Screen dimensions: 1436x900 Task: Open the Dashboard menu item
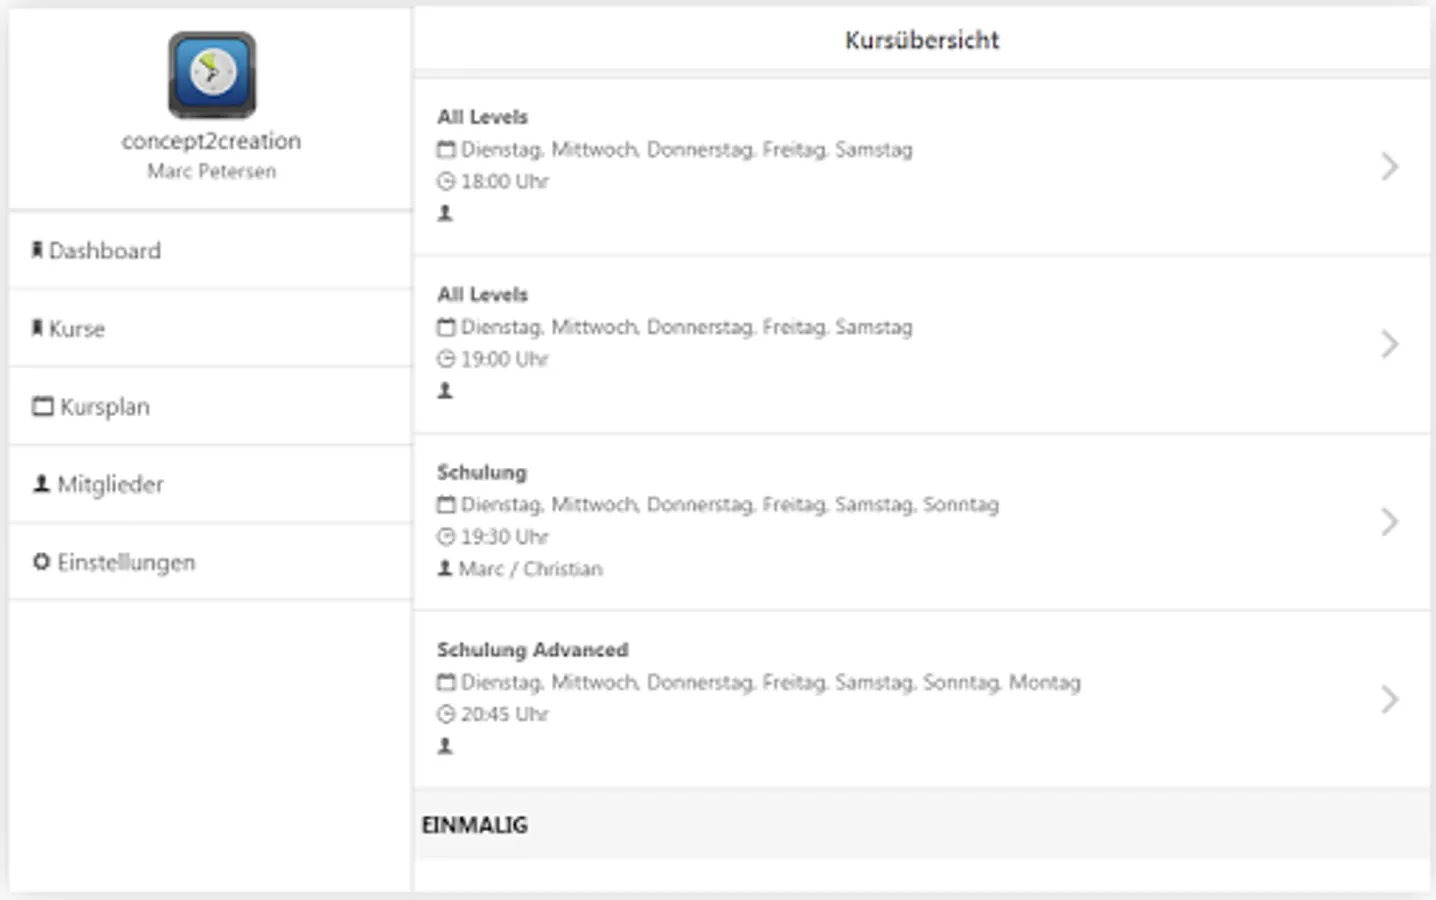105,251
